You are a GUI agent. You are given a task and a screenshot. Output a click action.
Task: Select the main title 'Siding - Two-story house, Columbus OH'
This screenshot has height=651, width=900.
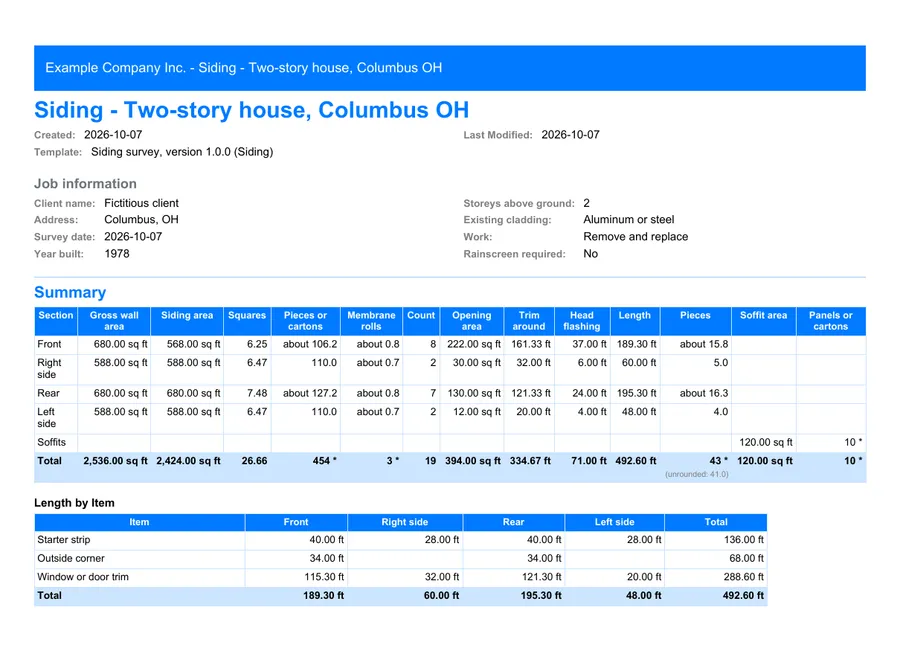pos(251,110)
